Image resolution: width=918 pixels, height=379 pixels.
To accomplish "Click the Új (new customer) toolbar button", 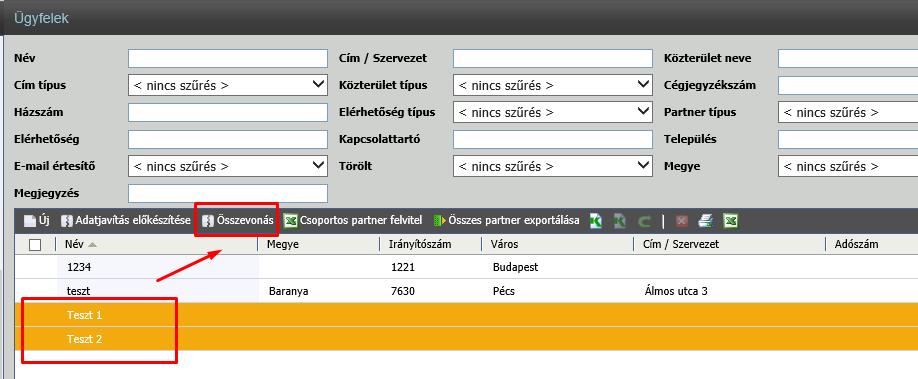I will 36,221.
